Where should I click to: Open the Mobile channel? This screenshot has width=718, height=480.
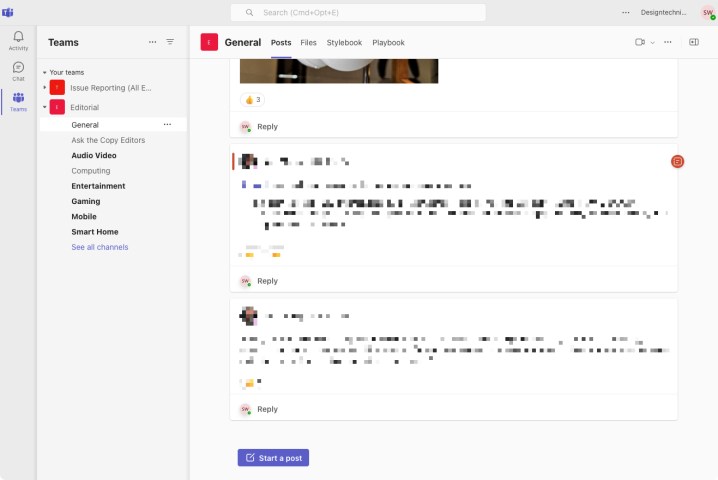coord(84,217)
